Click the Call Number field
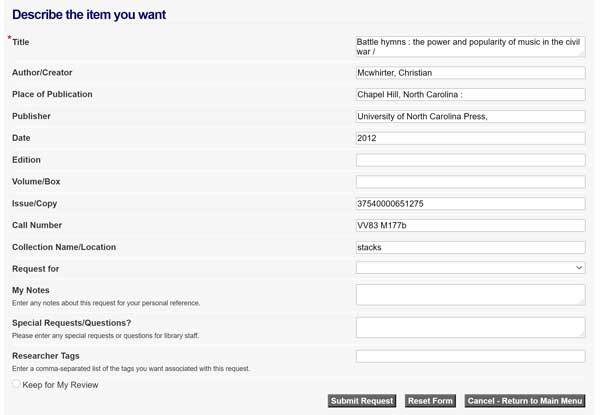Image resolution: width=600 pixels, height=415 pixels. pos(470,226)
